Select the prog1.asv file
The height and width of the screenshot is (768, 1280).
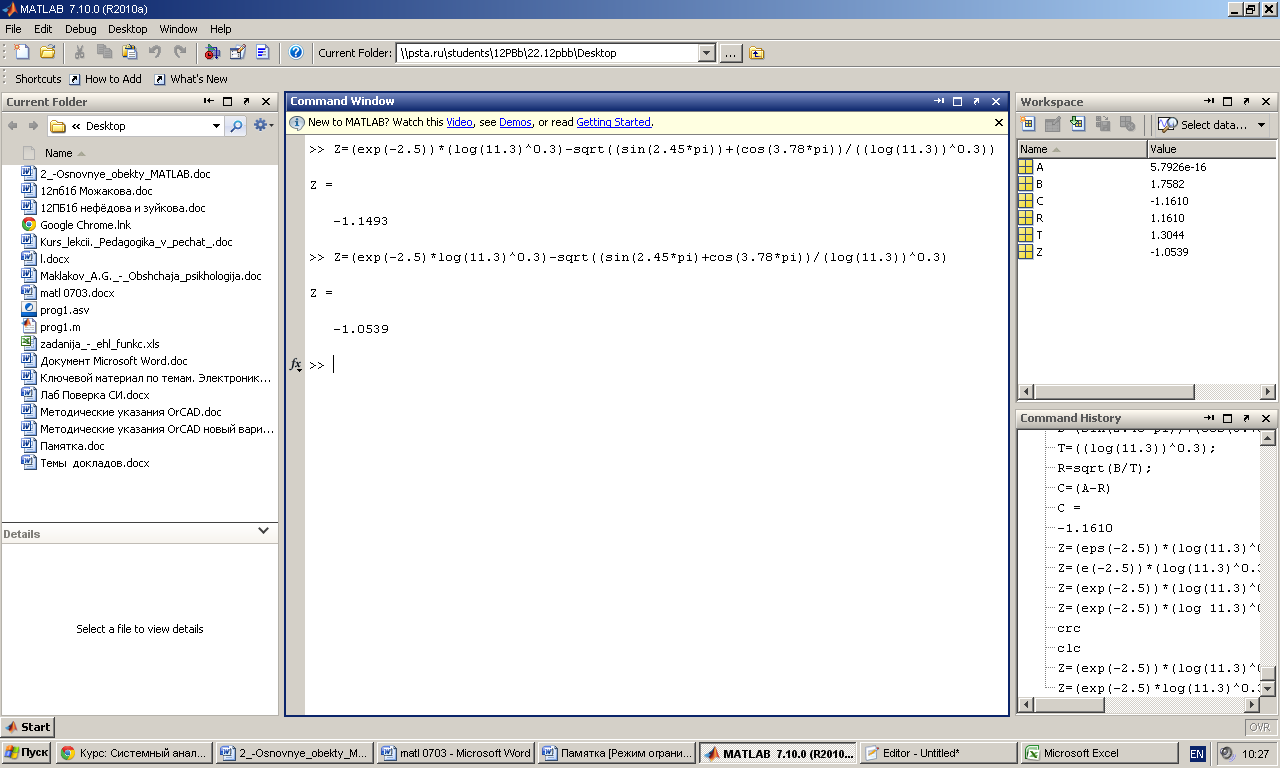coord(64,310)
